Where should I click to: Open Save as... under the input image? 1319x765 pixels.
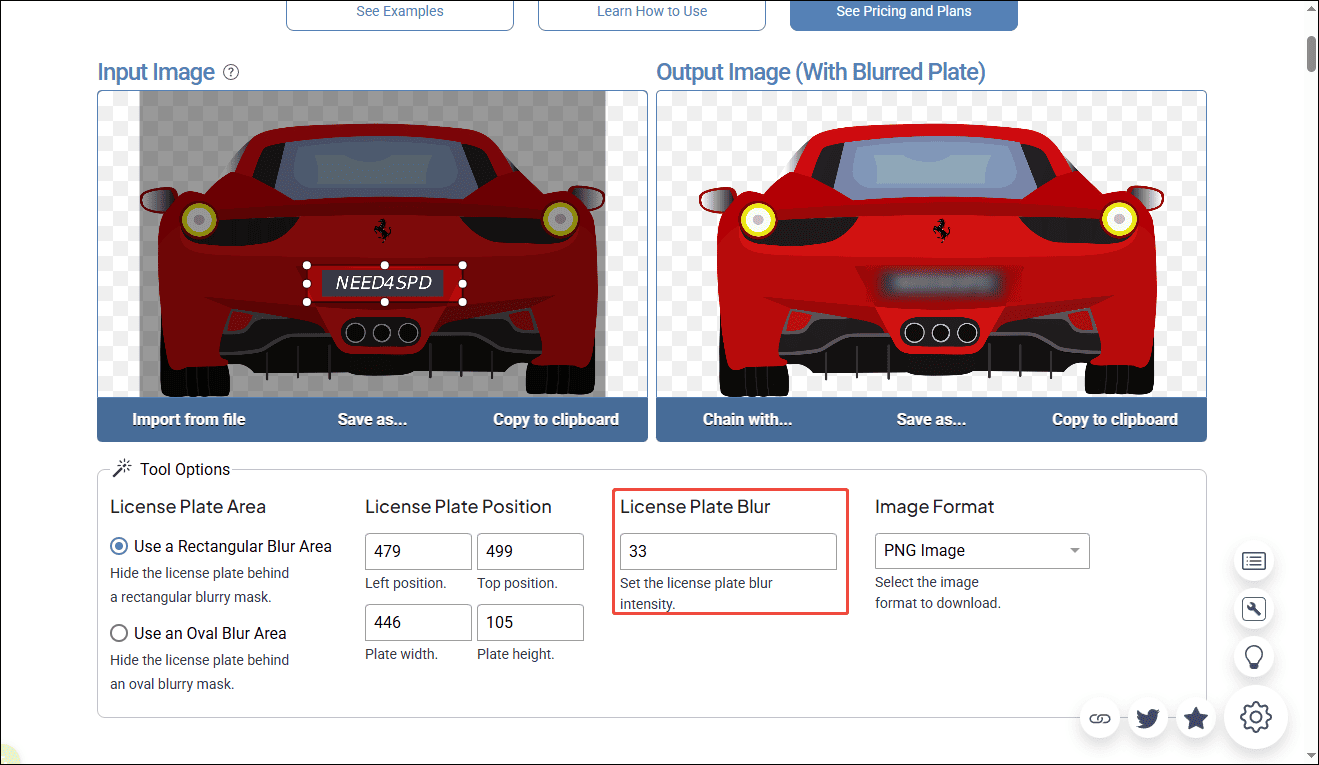click(x=372, y=419)
